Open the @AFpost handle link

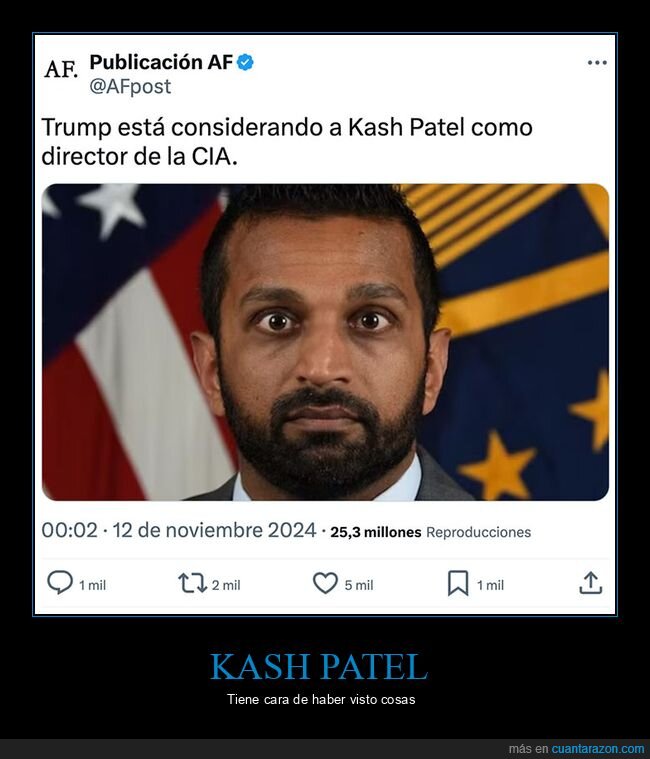[130, 87]
